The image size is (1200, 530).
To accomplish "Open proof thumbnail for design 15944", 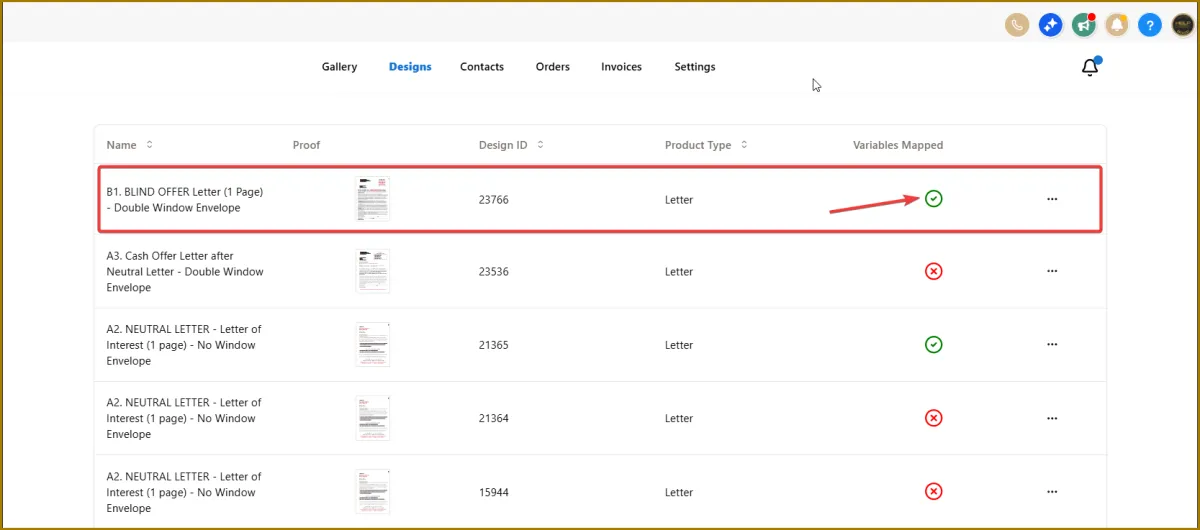I will pos(373,491).
